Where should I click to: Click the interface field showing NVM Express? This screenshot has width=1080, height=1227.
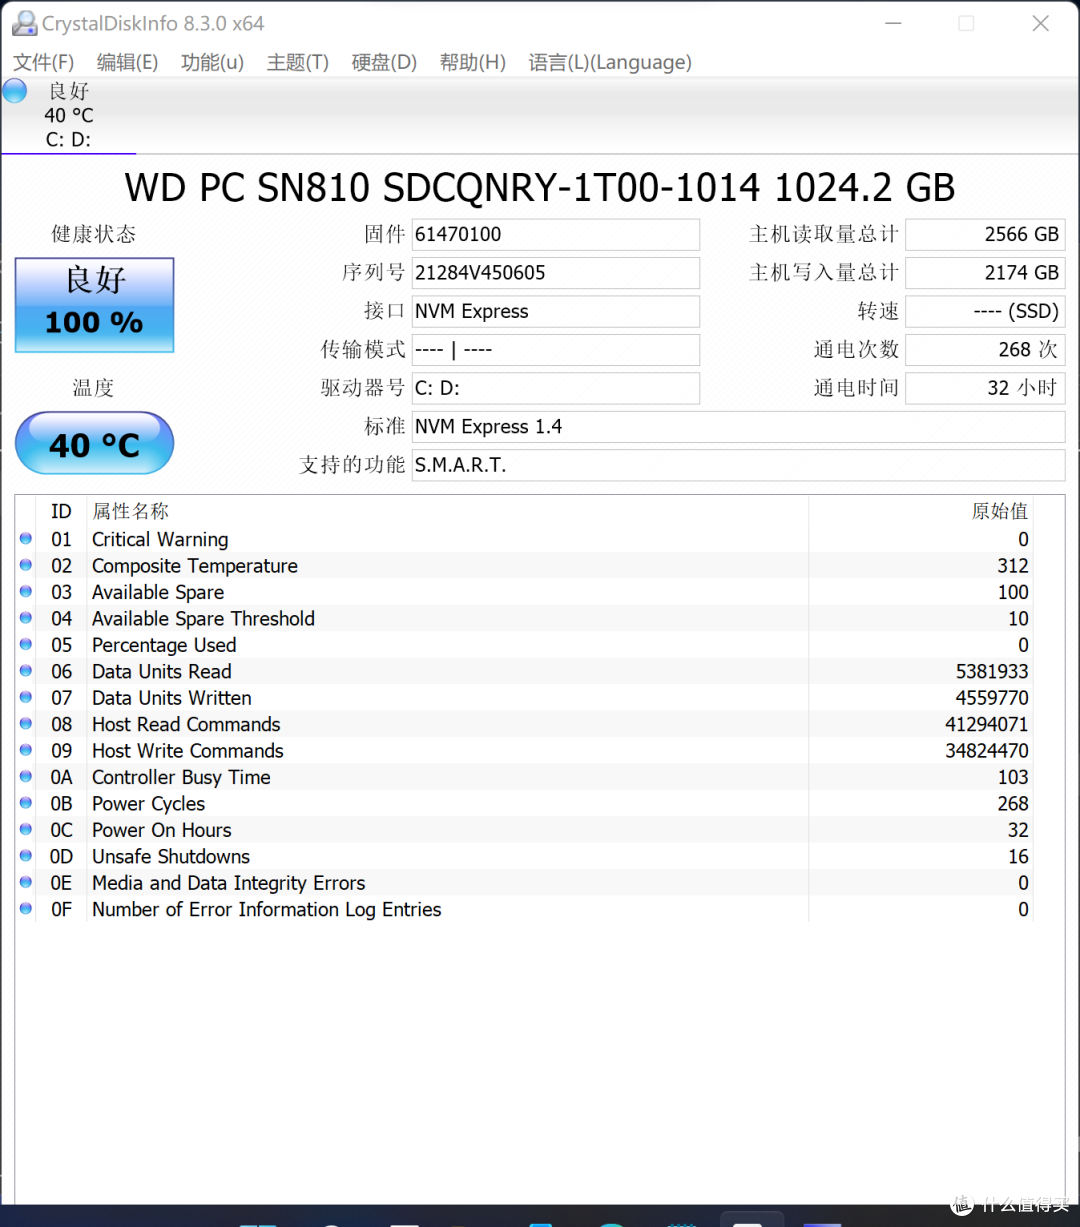556,311
